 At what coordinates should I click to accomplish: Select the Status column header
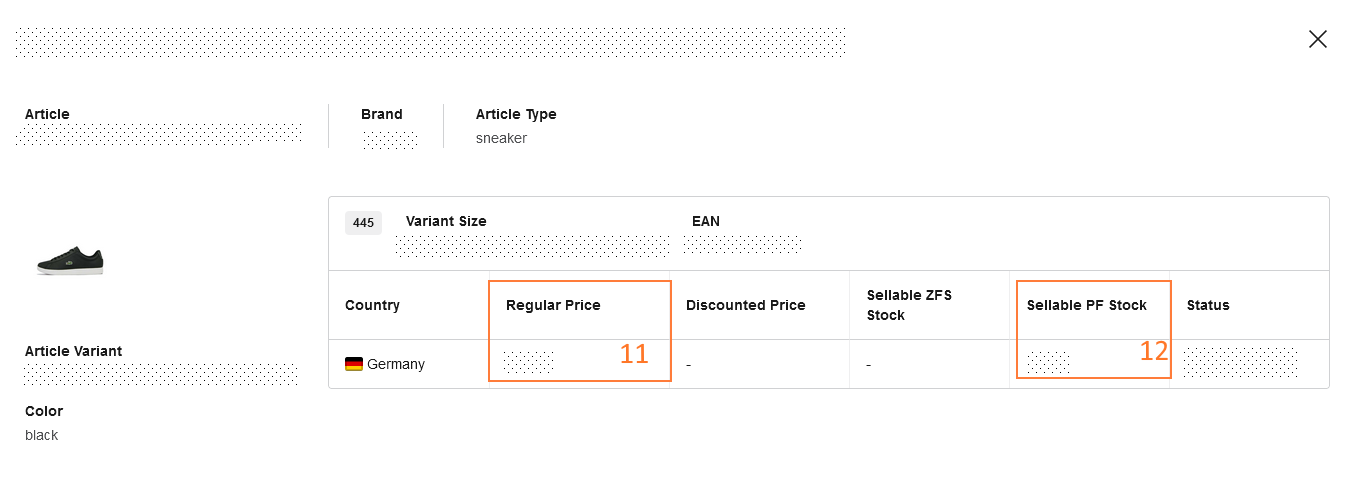point(1208,305)
